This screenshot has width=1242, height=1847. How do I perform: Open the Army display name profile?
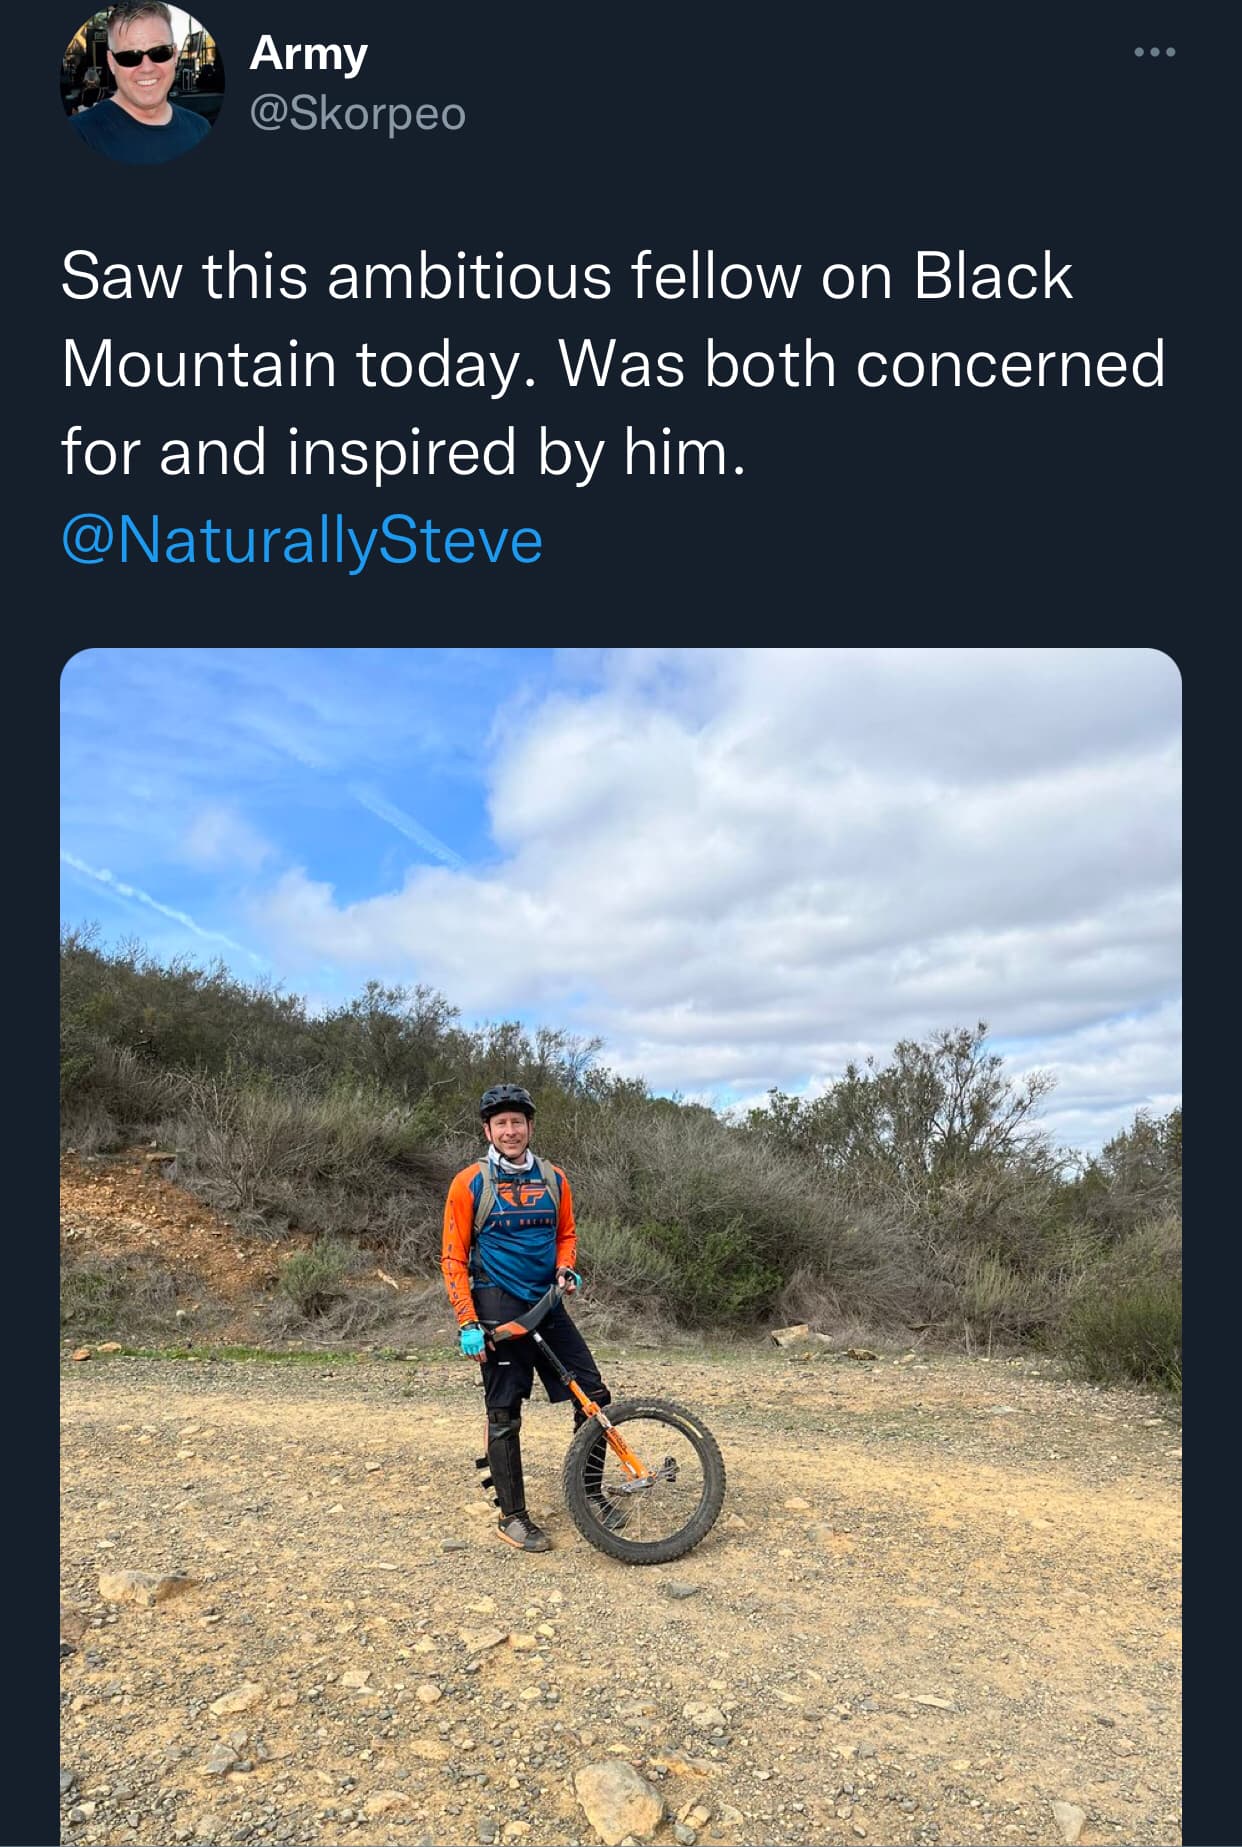point(308,54)
